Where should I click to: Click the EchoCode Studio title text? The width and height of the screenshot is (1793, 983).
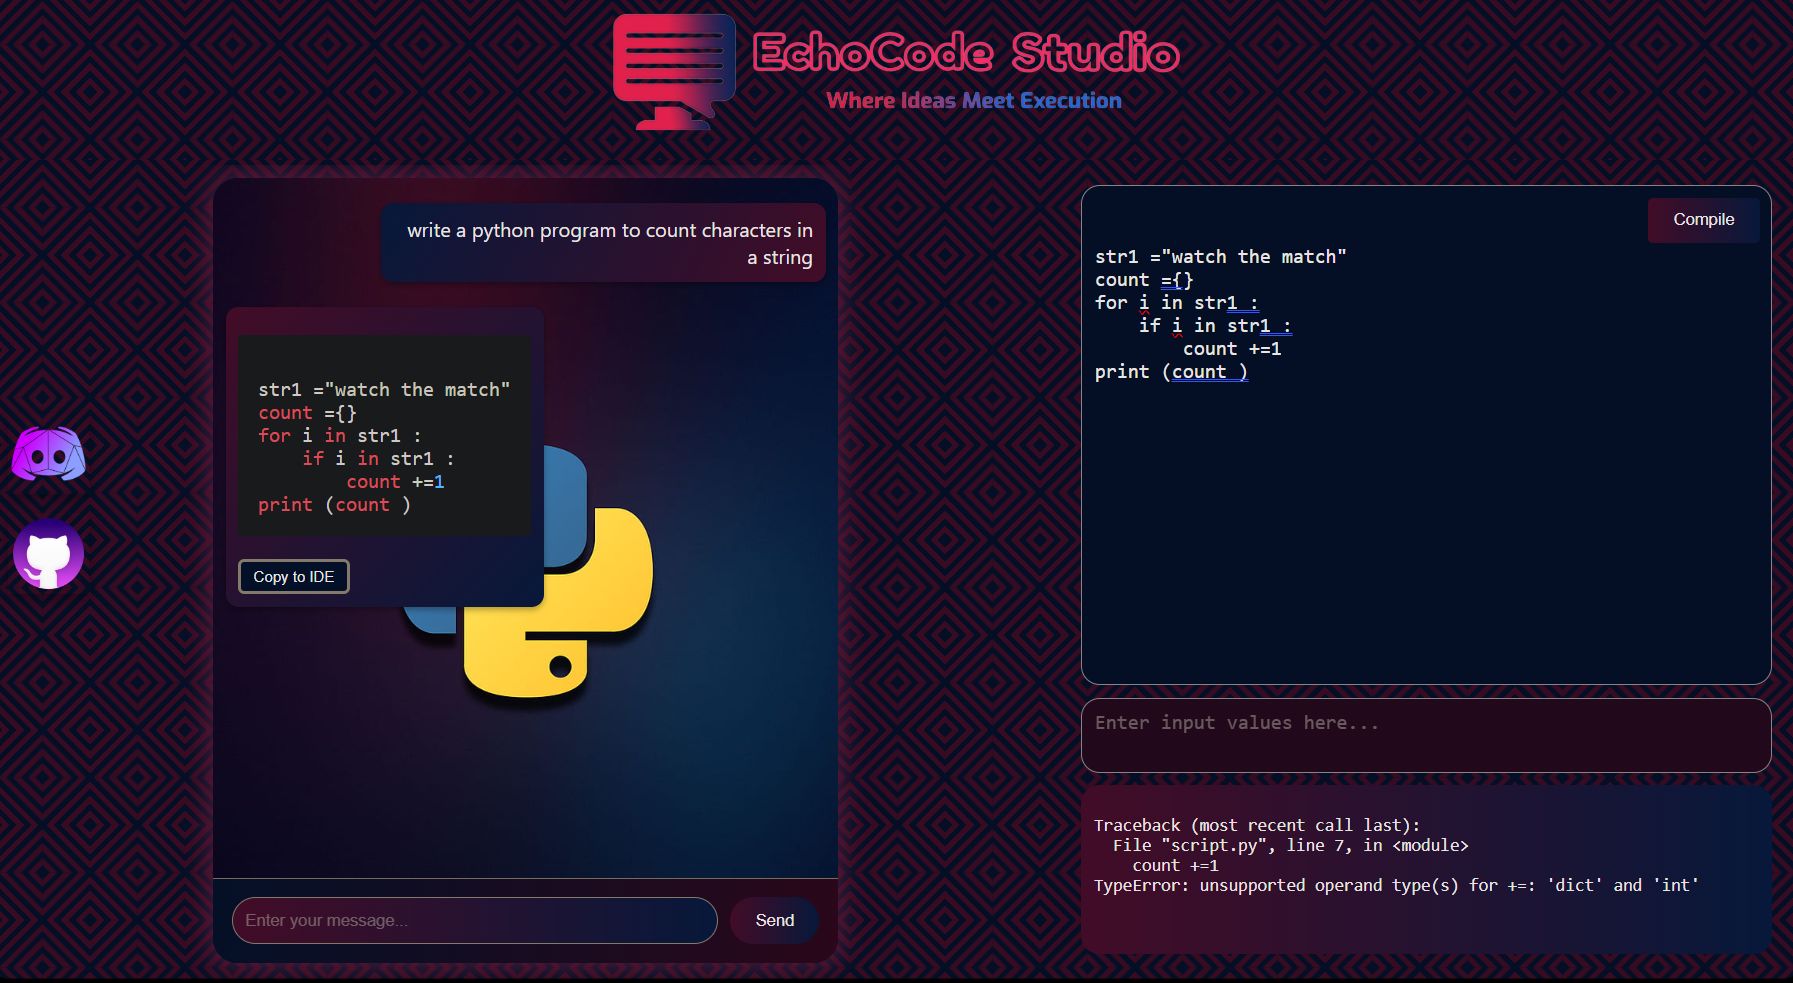966,52
